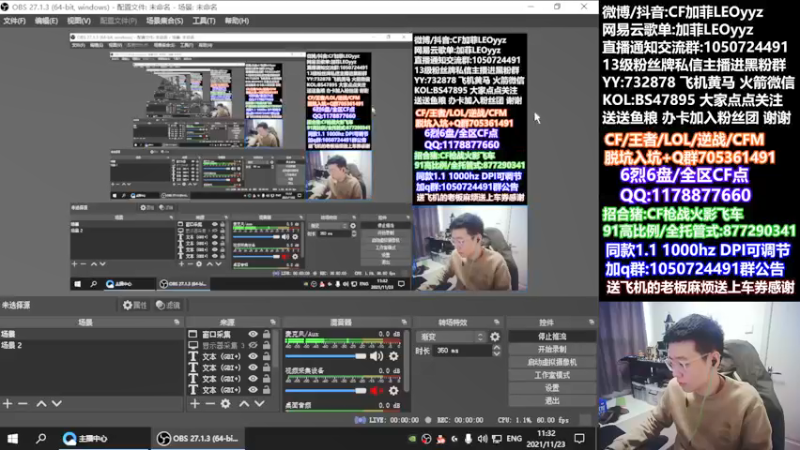Switch to 主播中心 taskbar app
This screenshot has height=450, width=800.
[105, 438]
